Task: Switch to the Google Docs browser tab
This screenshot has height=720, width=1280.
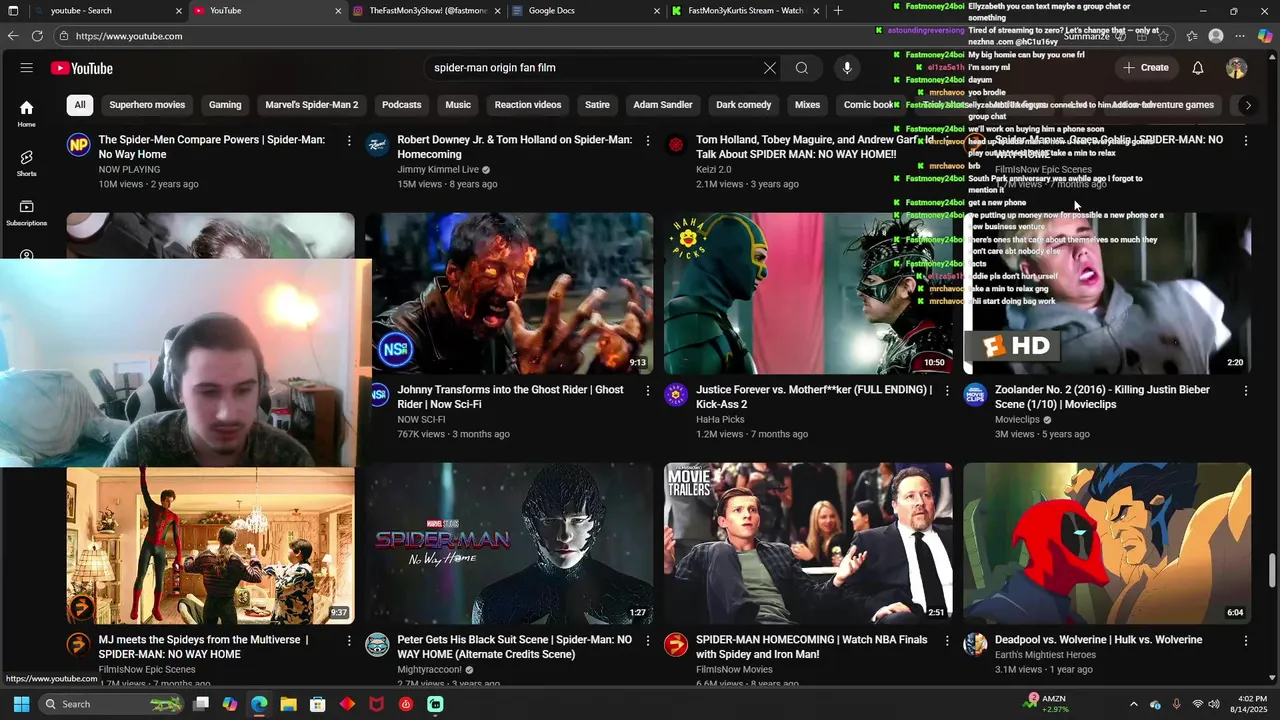Action: point(585,11)
